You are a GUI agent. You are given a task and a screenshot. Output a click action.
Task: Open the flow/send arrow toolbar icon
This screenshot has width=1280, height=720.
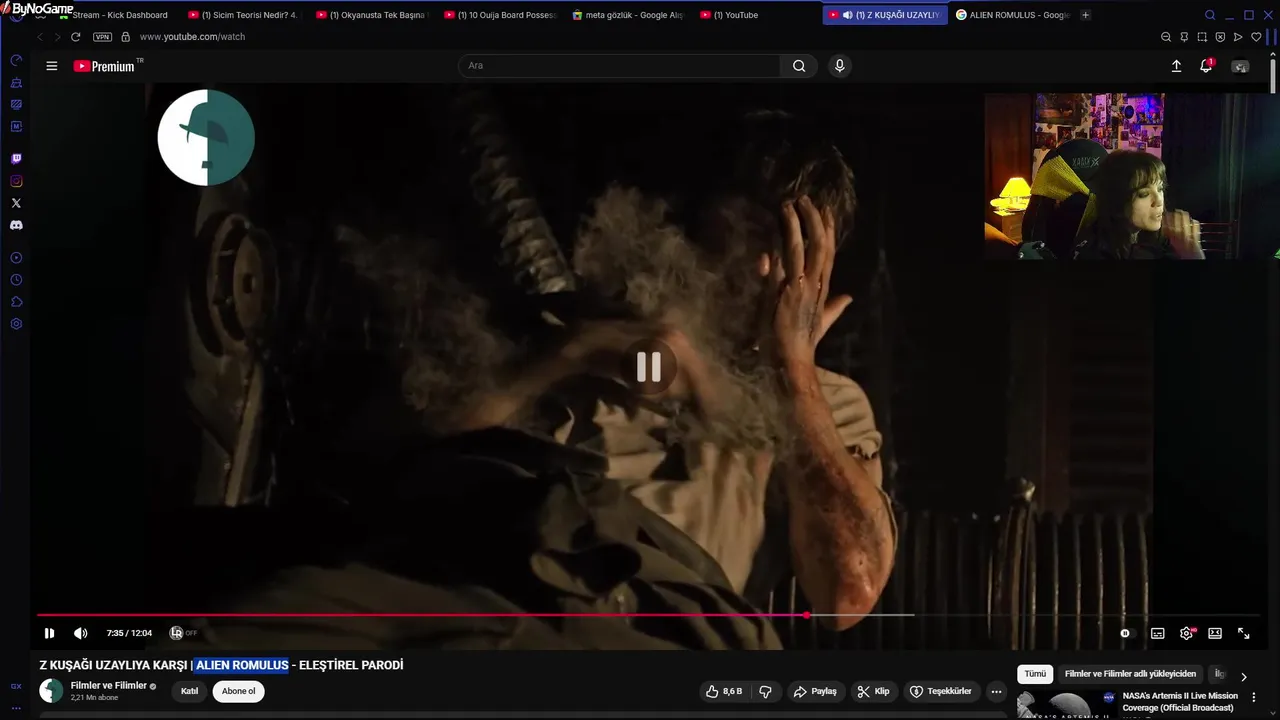1238,37
